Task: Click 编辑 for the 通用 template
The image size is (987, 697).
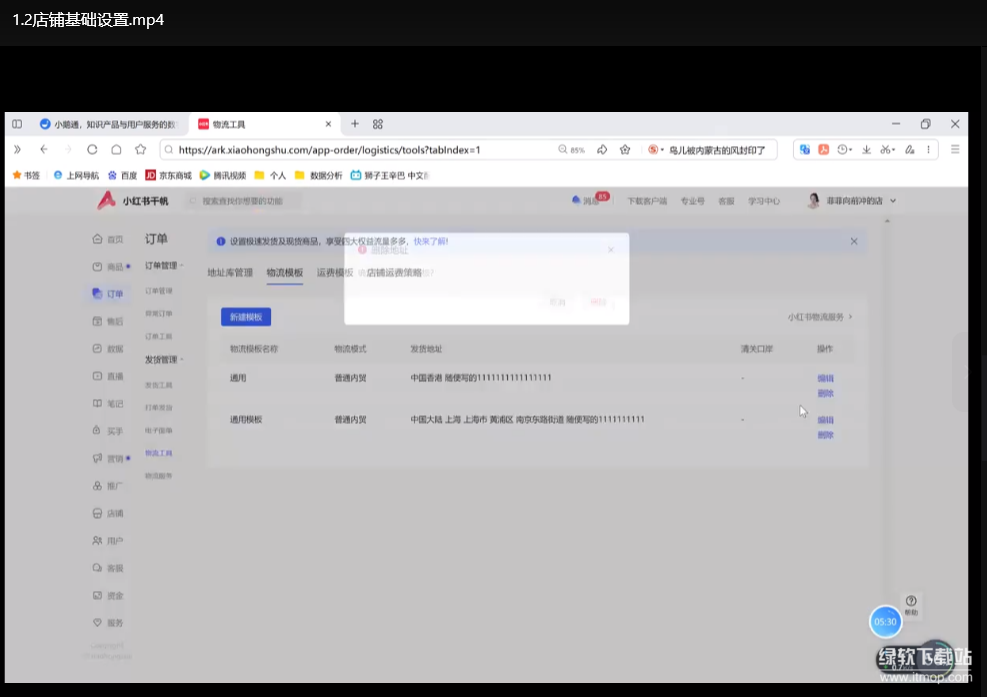Action: [x=825, y=378]
